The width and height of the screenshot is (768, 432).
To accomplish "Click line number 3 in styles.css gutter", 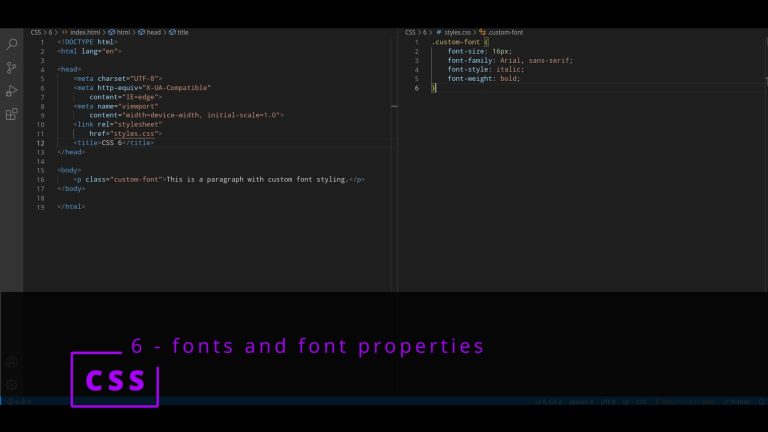I will click(x=417, y=61).
